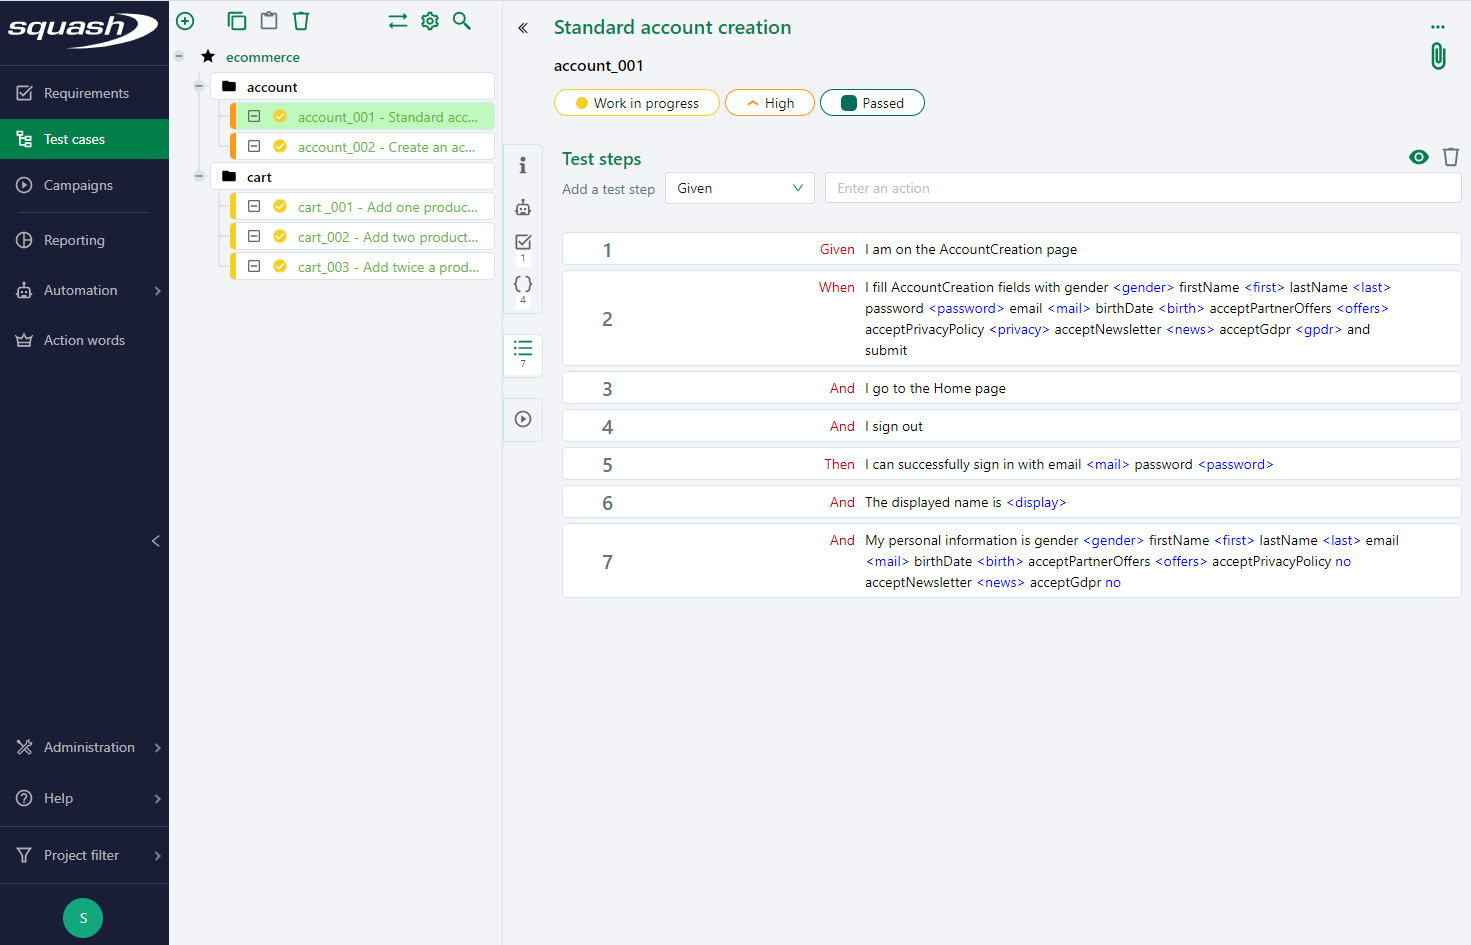Toggle test steps visibility eye icon
Image resolution: width=1471 pixels, height=945 pixels.
click(x=1418, y=157)
